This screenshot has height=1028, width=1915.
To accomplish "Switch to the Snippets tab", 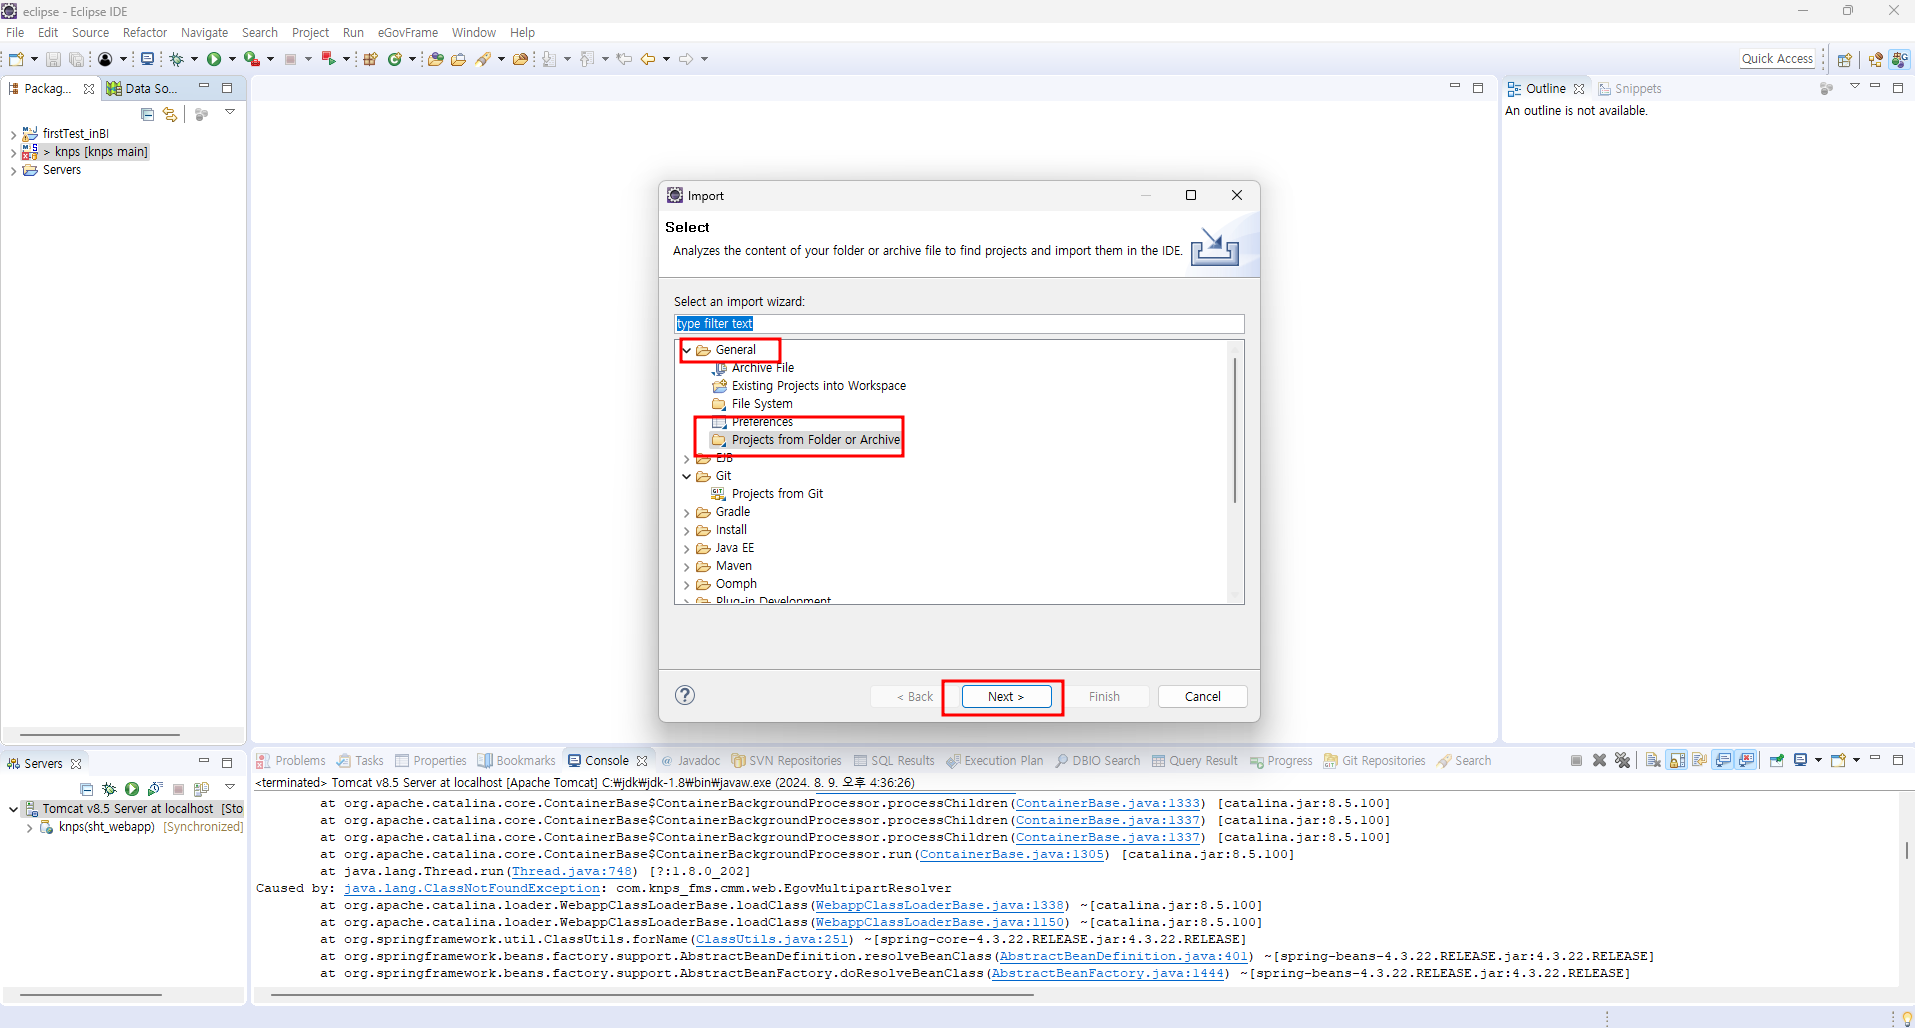I will pyautogui.click(x=1630, y=88).
